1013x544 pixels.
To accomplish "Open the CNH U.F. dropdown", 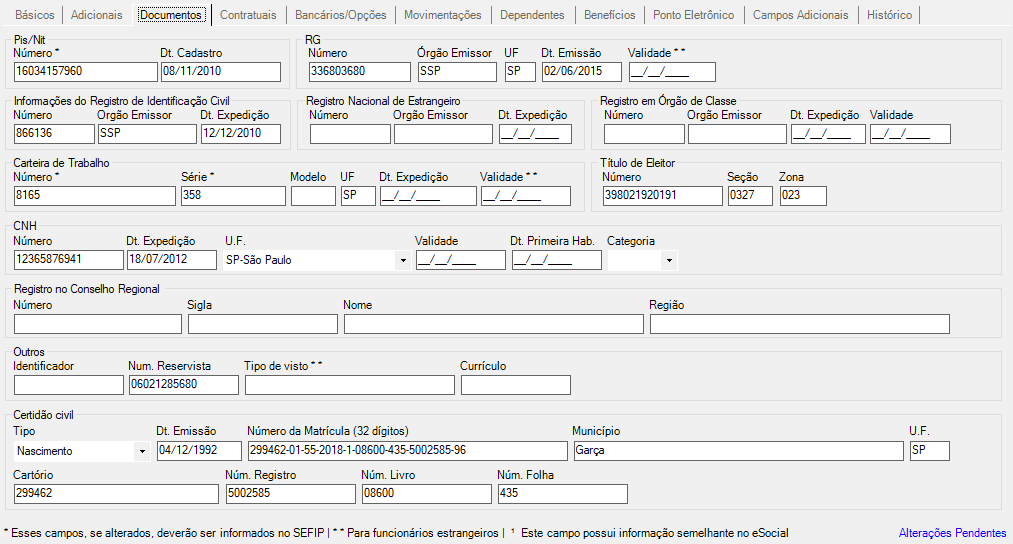I will pyautogui.click(x=317, y=260).
